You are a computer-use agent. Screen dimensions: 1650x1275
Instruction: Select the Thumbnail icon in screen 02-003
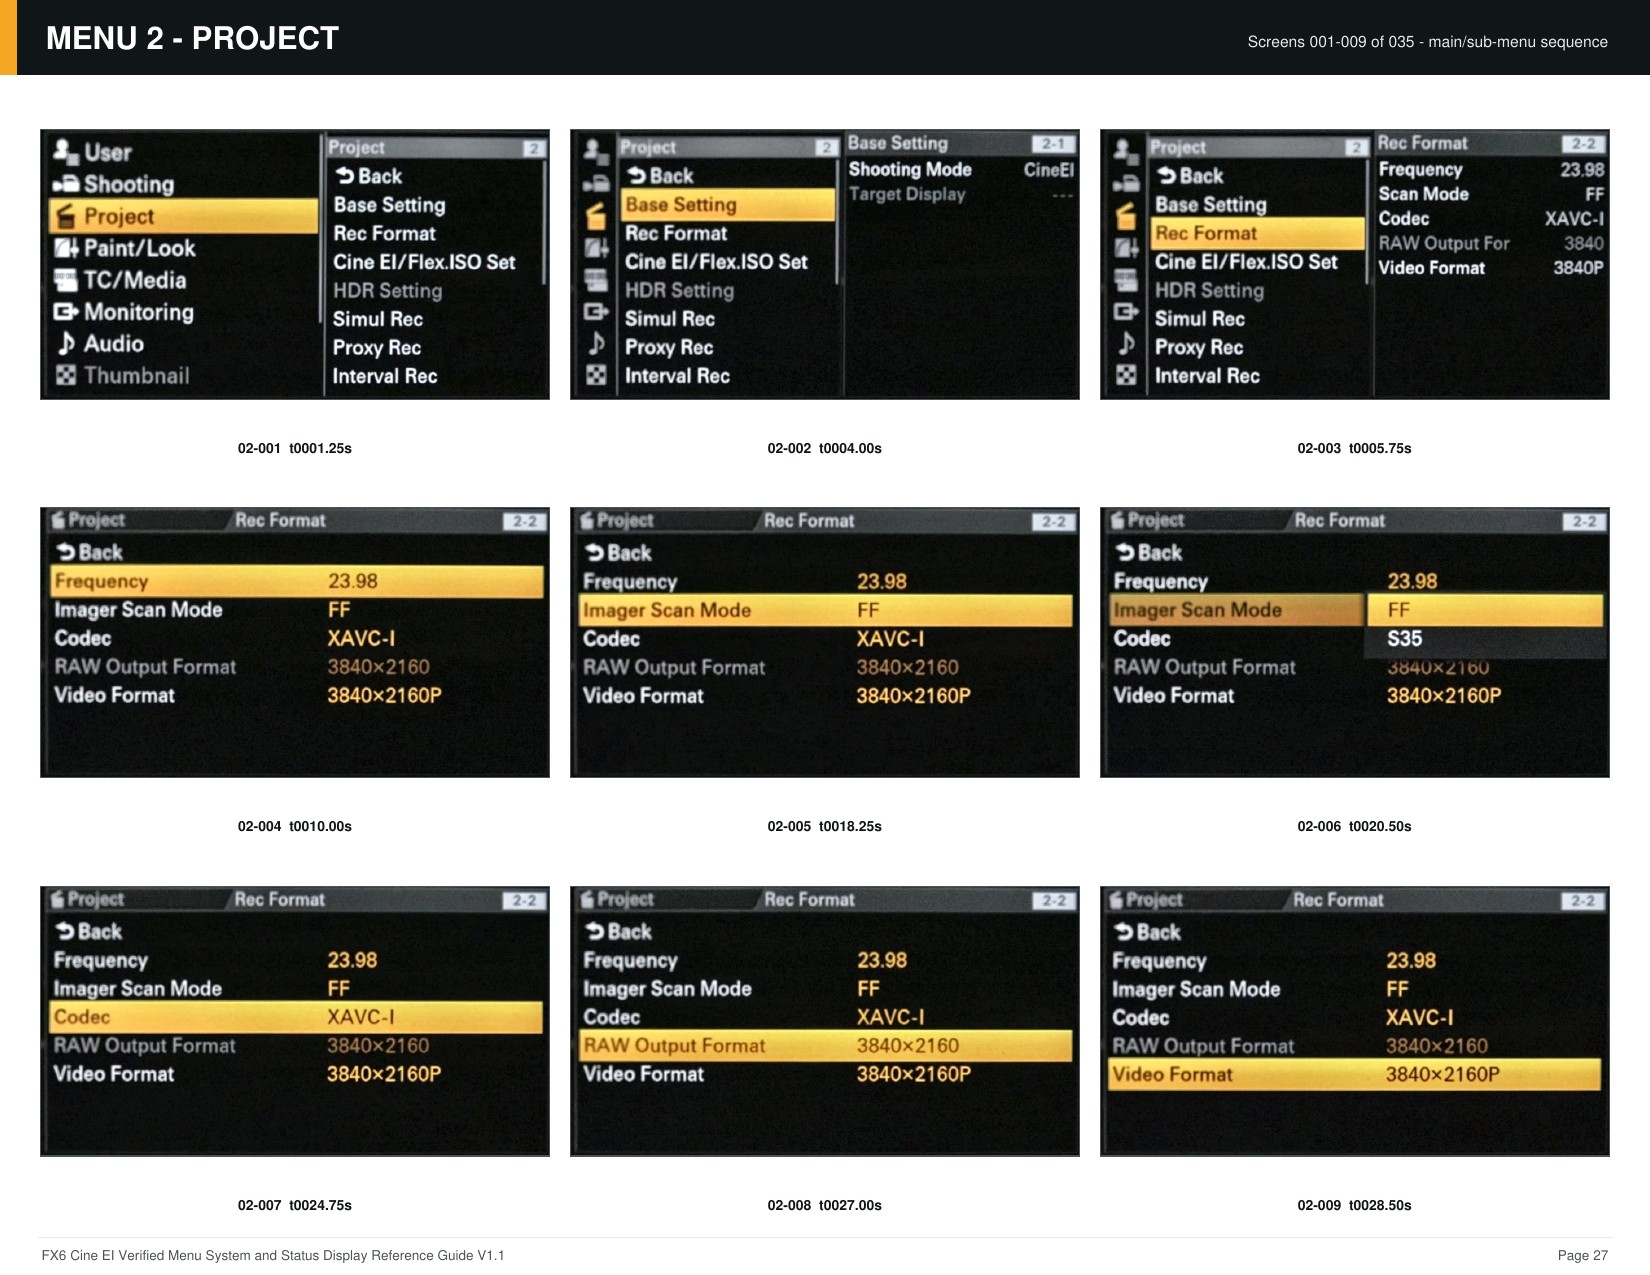[x=1126, y=375]
